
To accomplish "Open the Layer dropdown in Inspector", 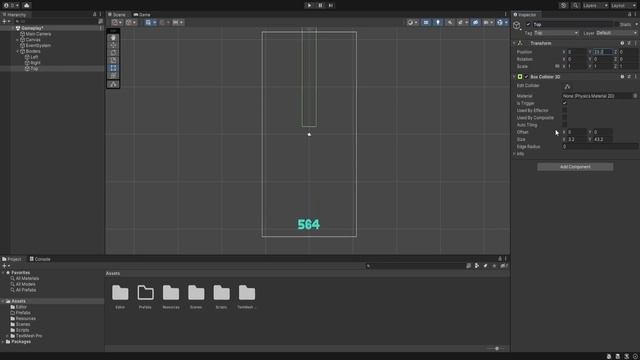I will pos(616,33).
